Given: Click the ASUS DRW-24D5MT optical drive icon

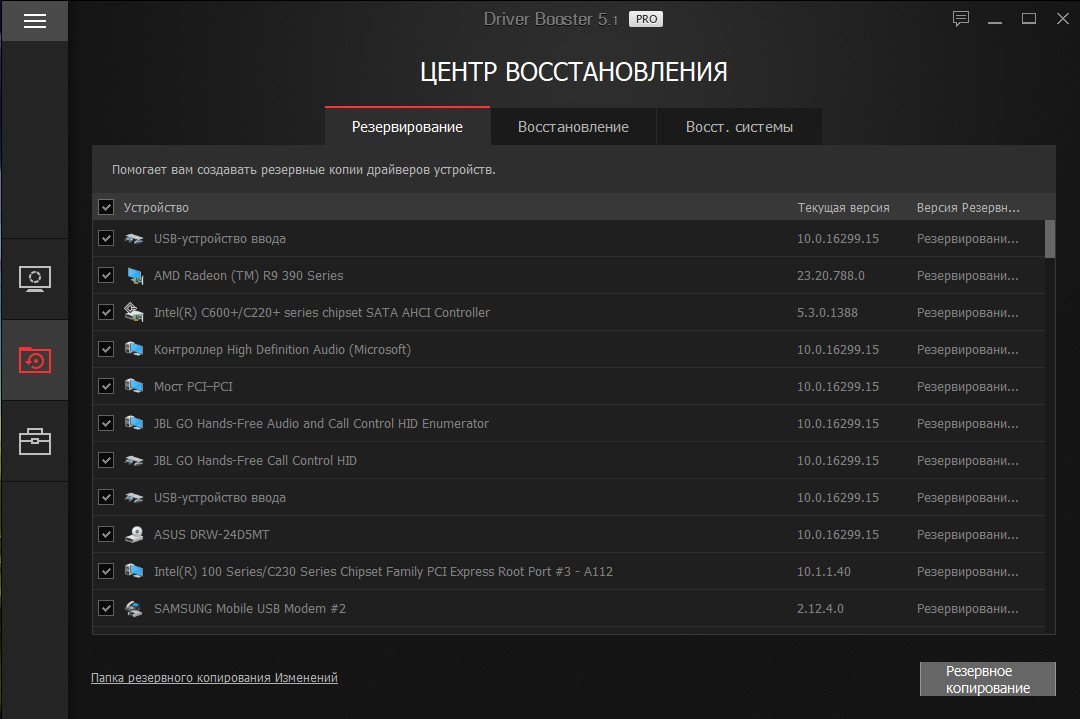Looking at the screenshot, I should 134,535.
